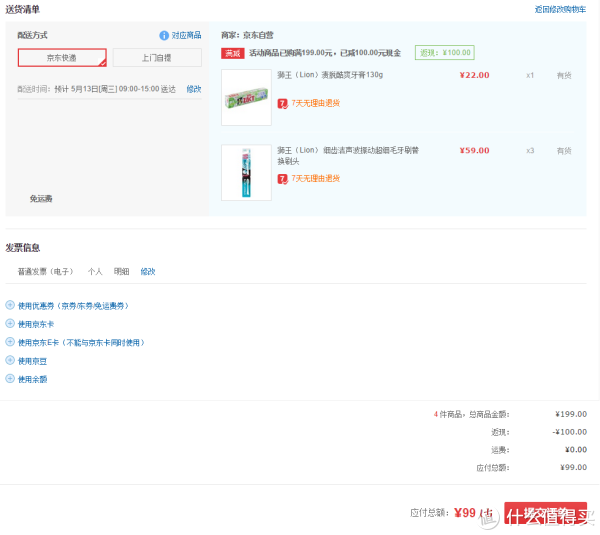Screen dimensions: 600x535
Task: Click the plus icon beside 使用京东E卡
Action: tap(10, 342)
